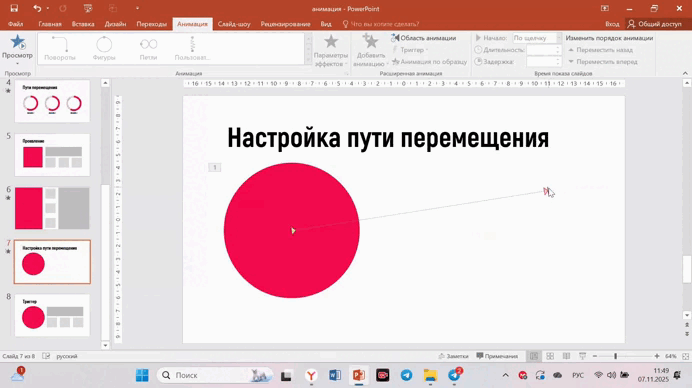
Task: Switch to the Главная tab
Action: (x=50, y=24)
